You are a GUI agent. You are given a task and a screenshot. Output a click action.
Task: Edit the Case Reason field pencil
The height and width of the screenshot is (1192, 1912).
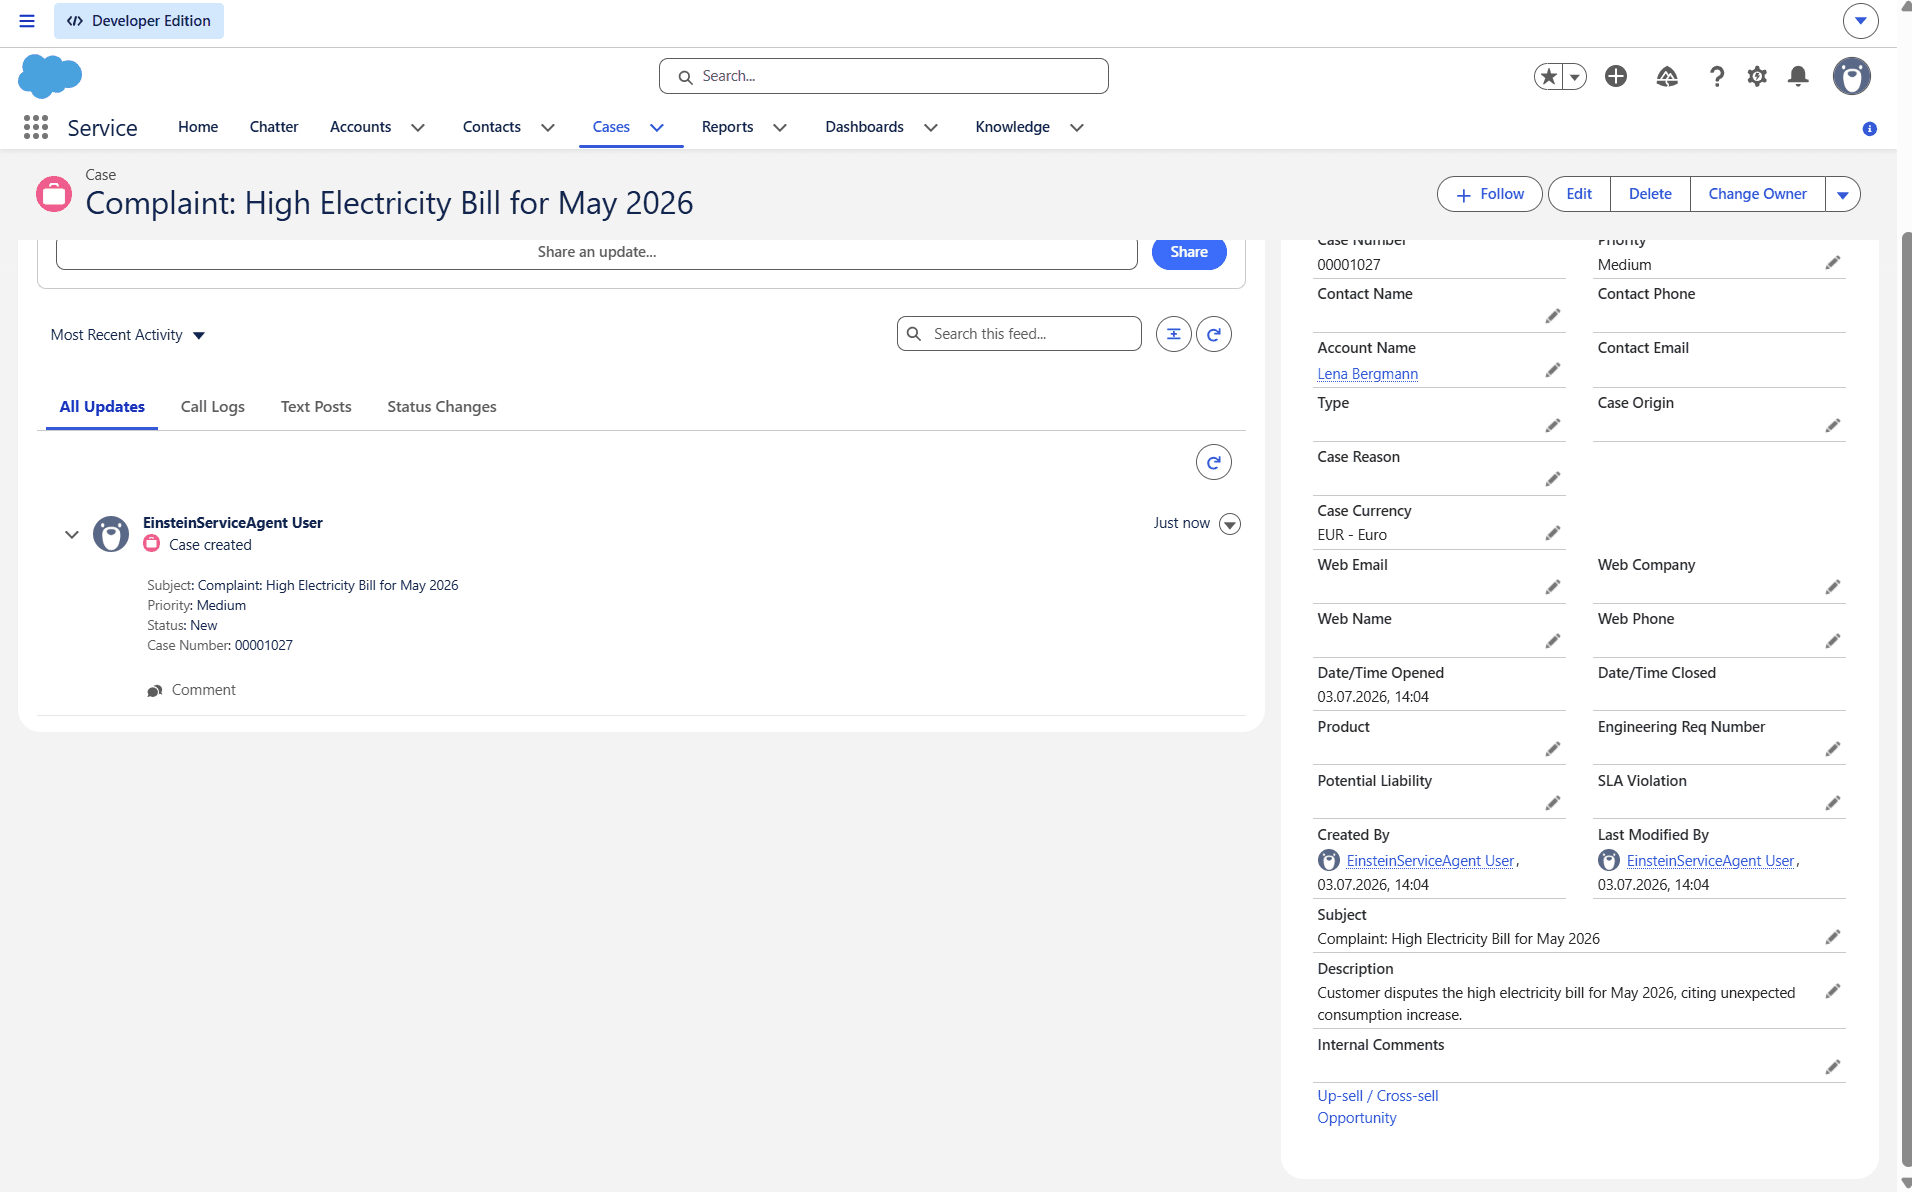(x=1552, y=480)
